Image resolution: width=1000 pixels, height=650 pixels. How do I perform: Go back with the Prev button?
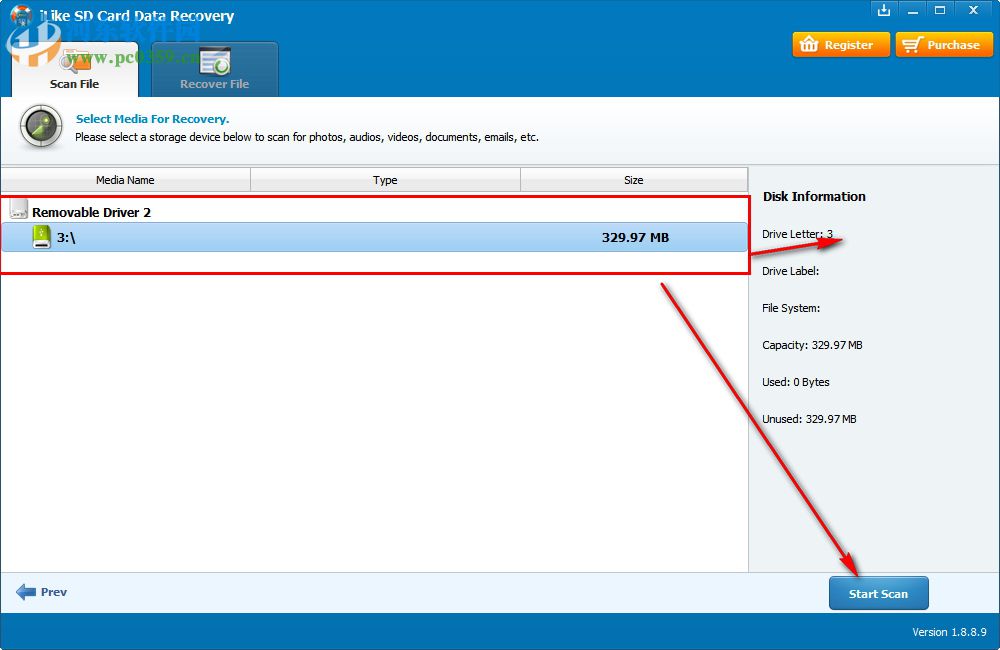pos(41,592)
